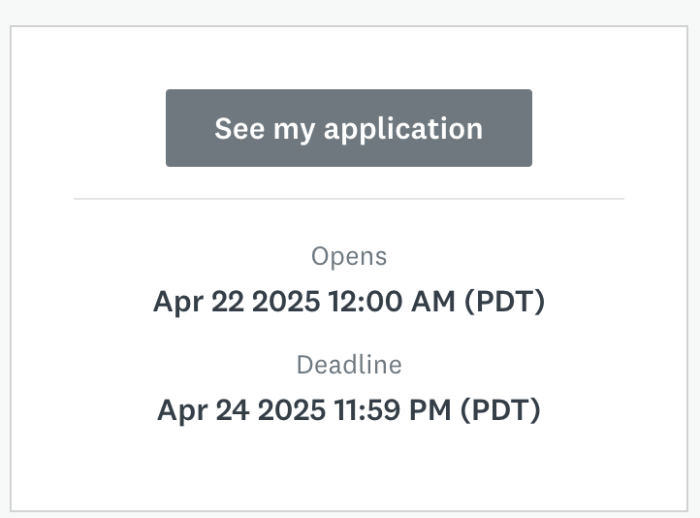The height and width of the screenshot is (518, 700).
Task: Select the "Deadline" label text
Action: coord(349,365)
